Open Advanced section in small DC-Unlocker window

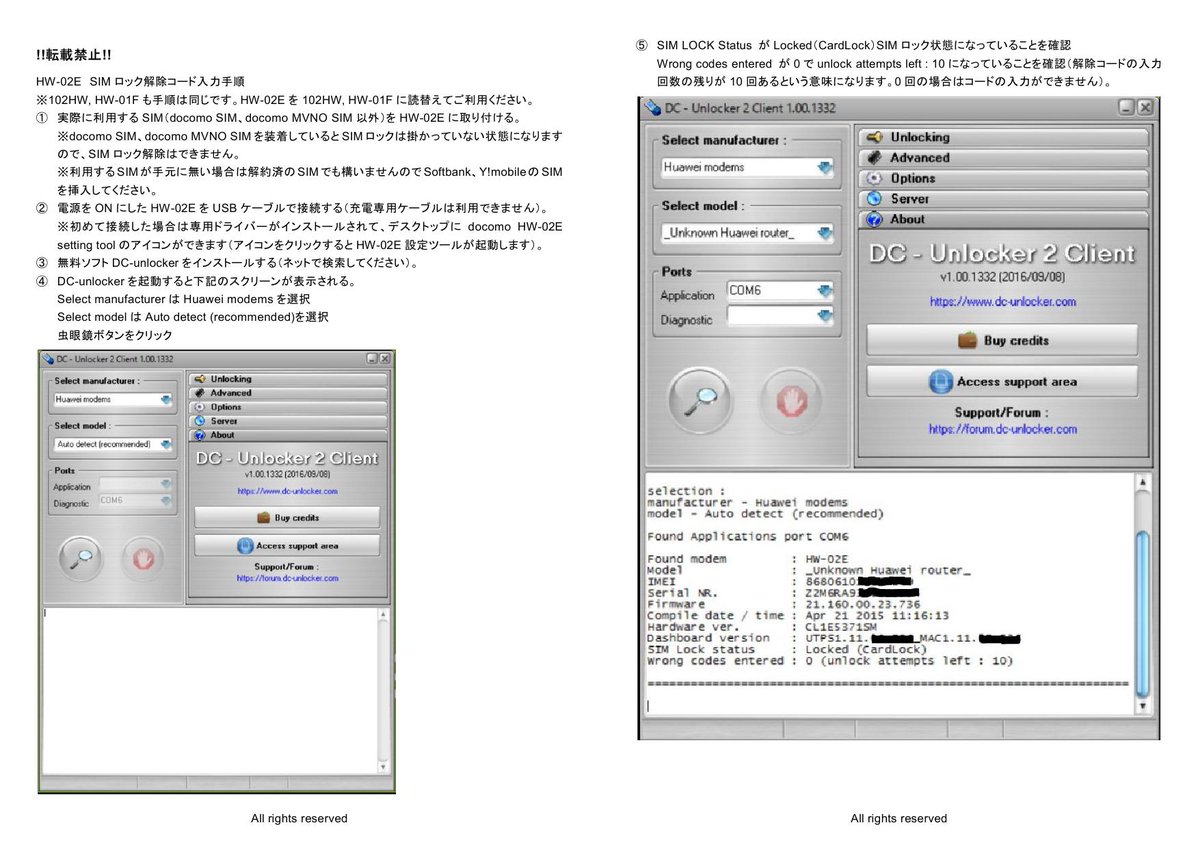pyautogui.click(x=287, y=393)
